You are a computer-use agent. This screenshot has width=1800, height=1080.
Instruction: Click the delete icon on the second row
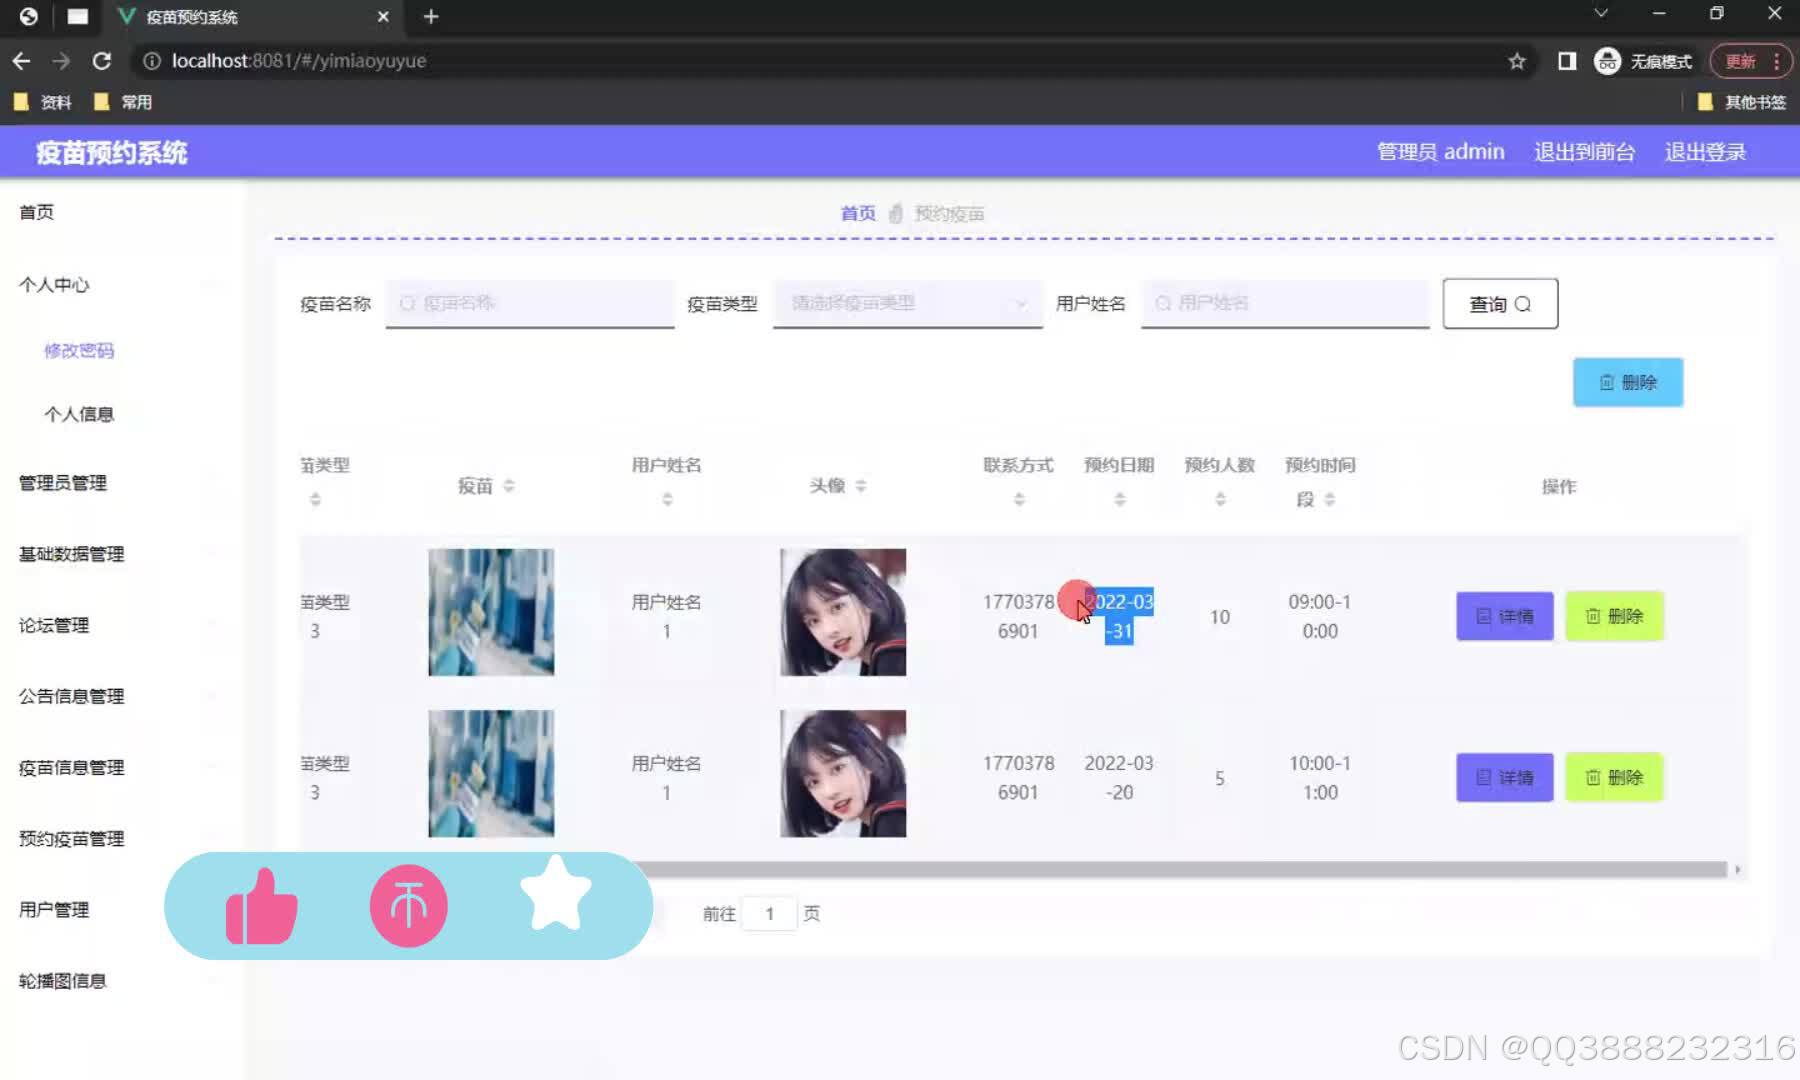click(1594, 777)
